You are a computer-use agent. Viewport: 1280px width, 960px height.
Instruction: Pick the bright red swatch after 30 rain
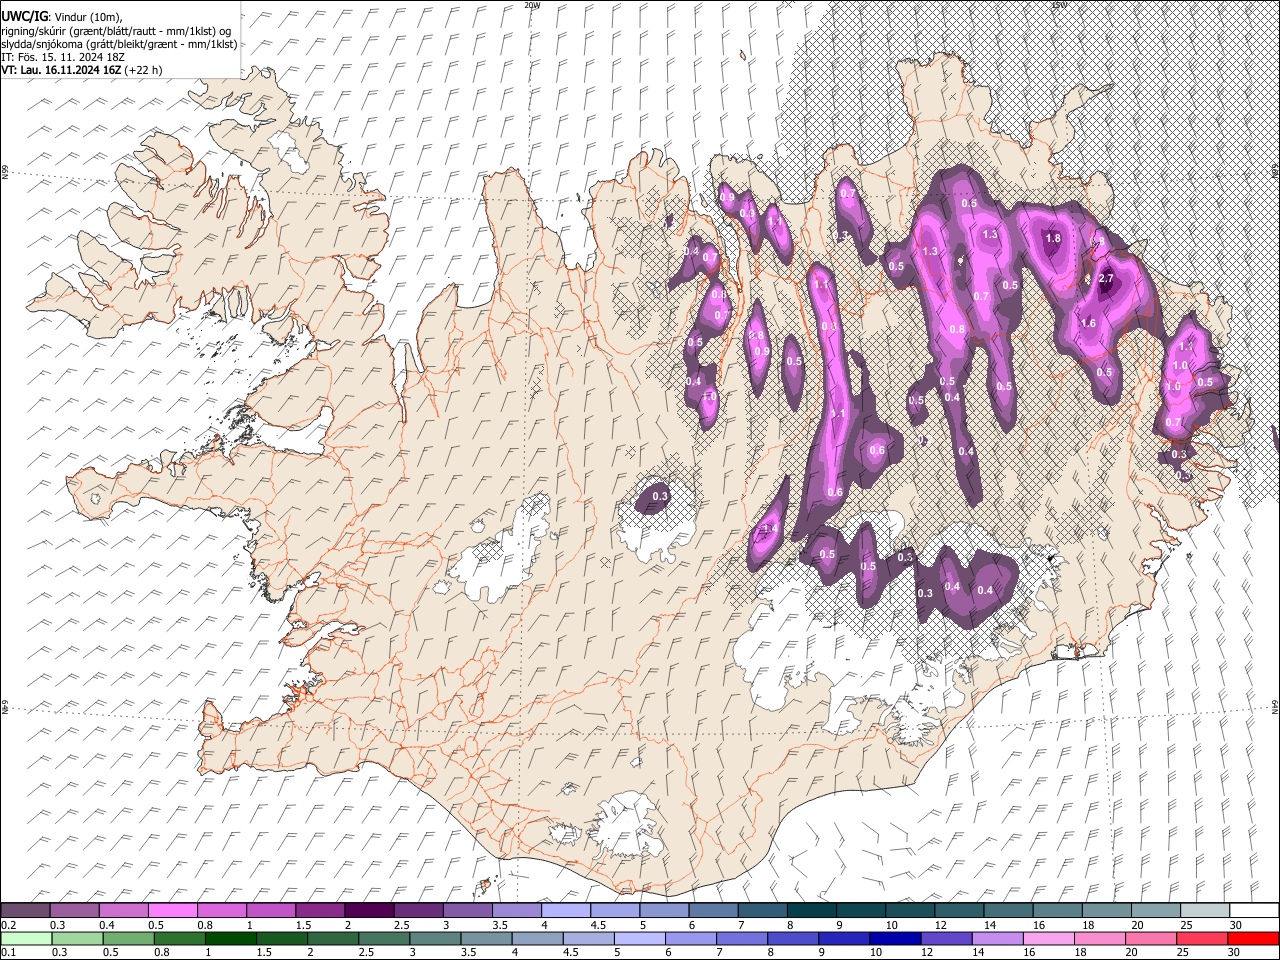click(1253, 938)
